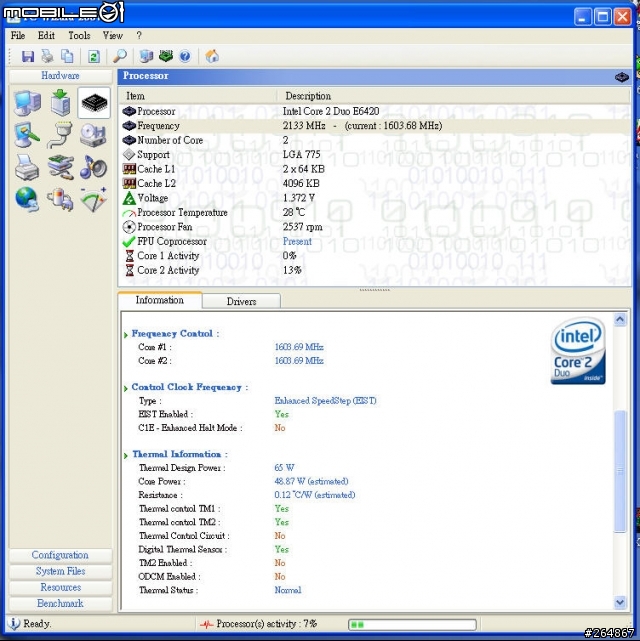Switch to the Drivers tab
Screen dimensions: 640x641
click(242, 301)
